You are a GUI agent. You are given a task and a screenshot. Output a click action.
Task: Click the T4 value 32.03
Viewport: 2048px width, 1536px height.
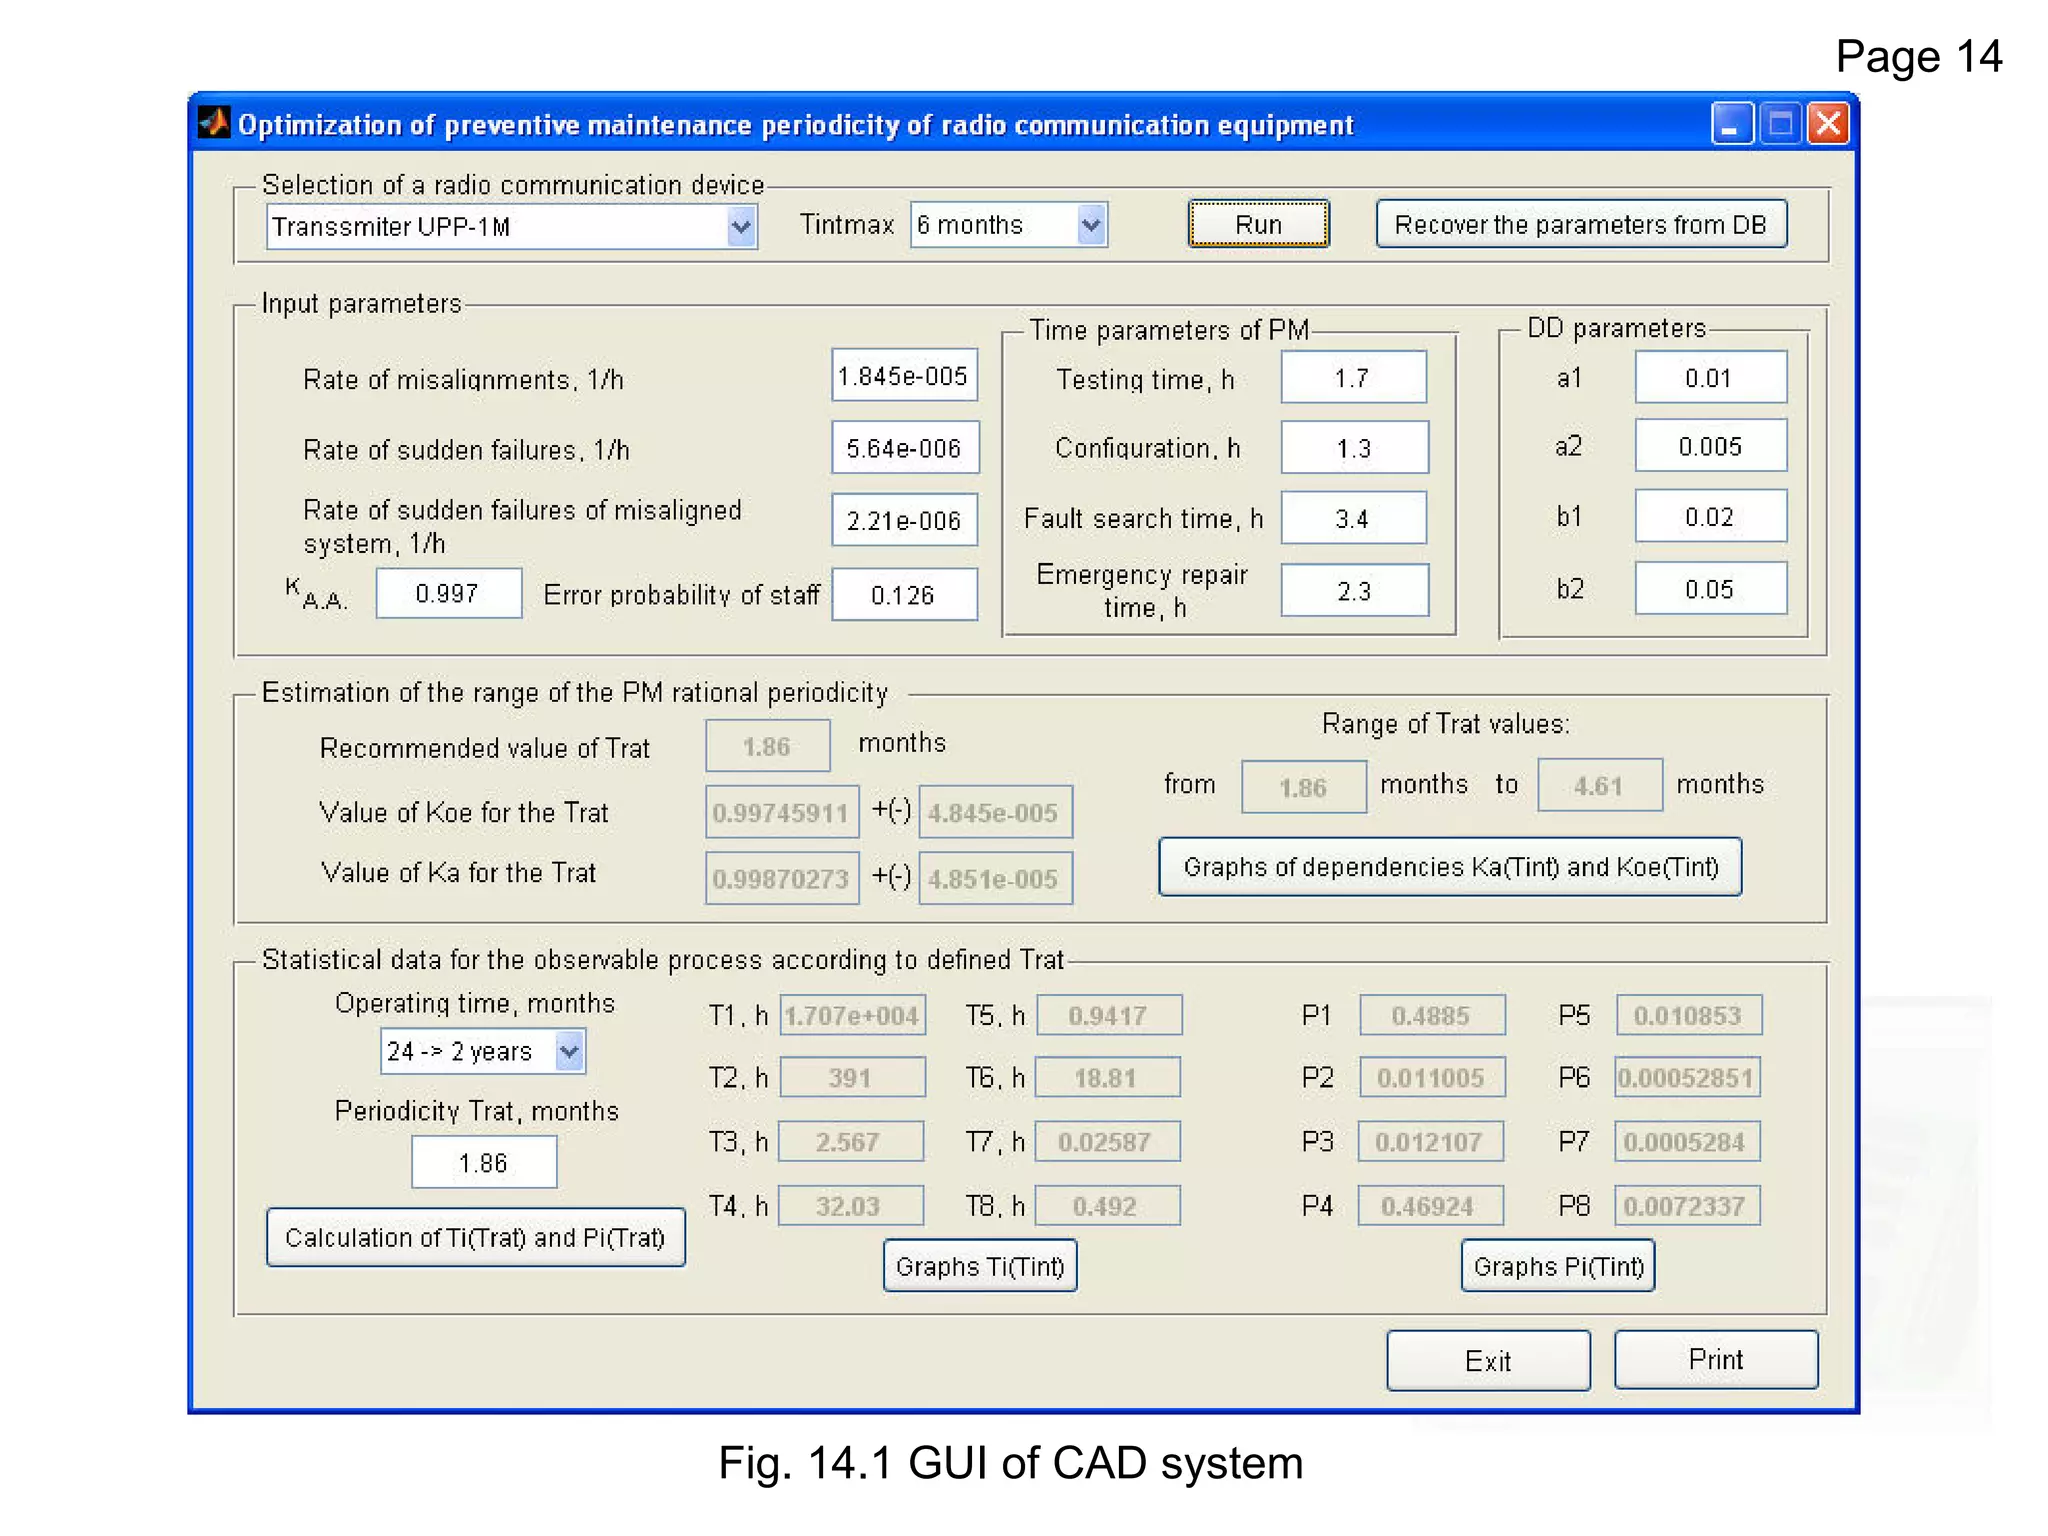tap(851, 1205)
